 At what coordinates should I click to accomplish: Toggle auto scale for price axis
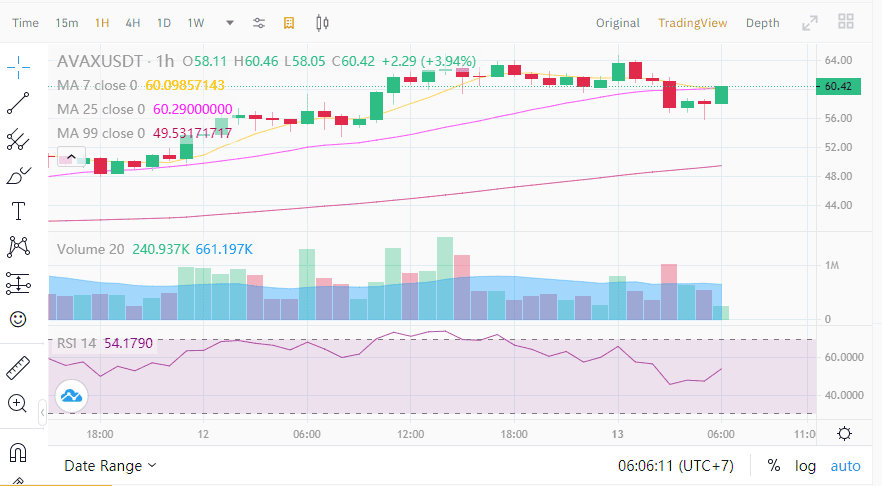(x=845, y=466)
